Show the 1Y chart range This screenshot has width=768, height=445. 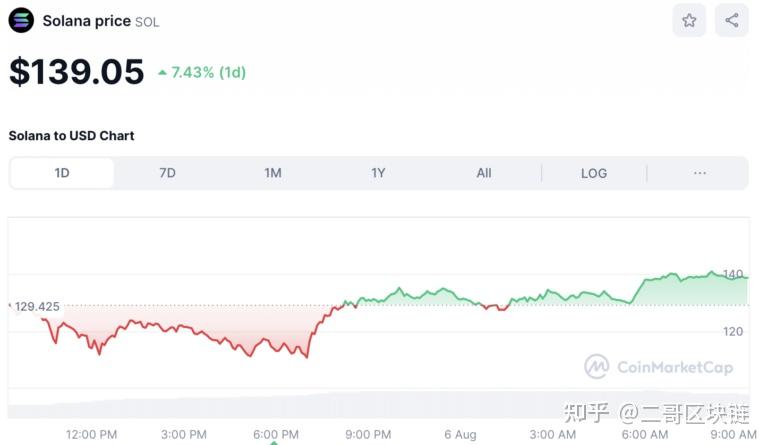pyautogui.click(x=378, y=173)
